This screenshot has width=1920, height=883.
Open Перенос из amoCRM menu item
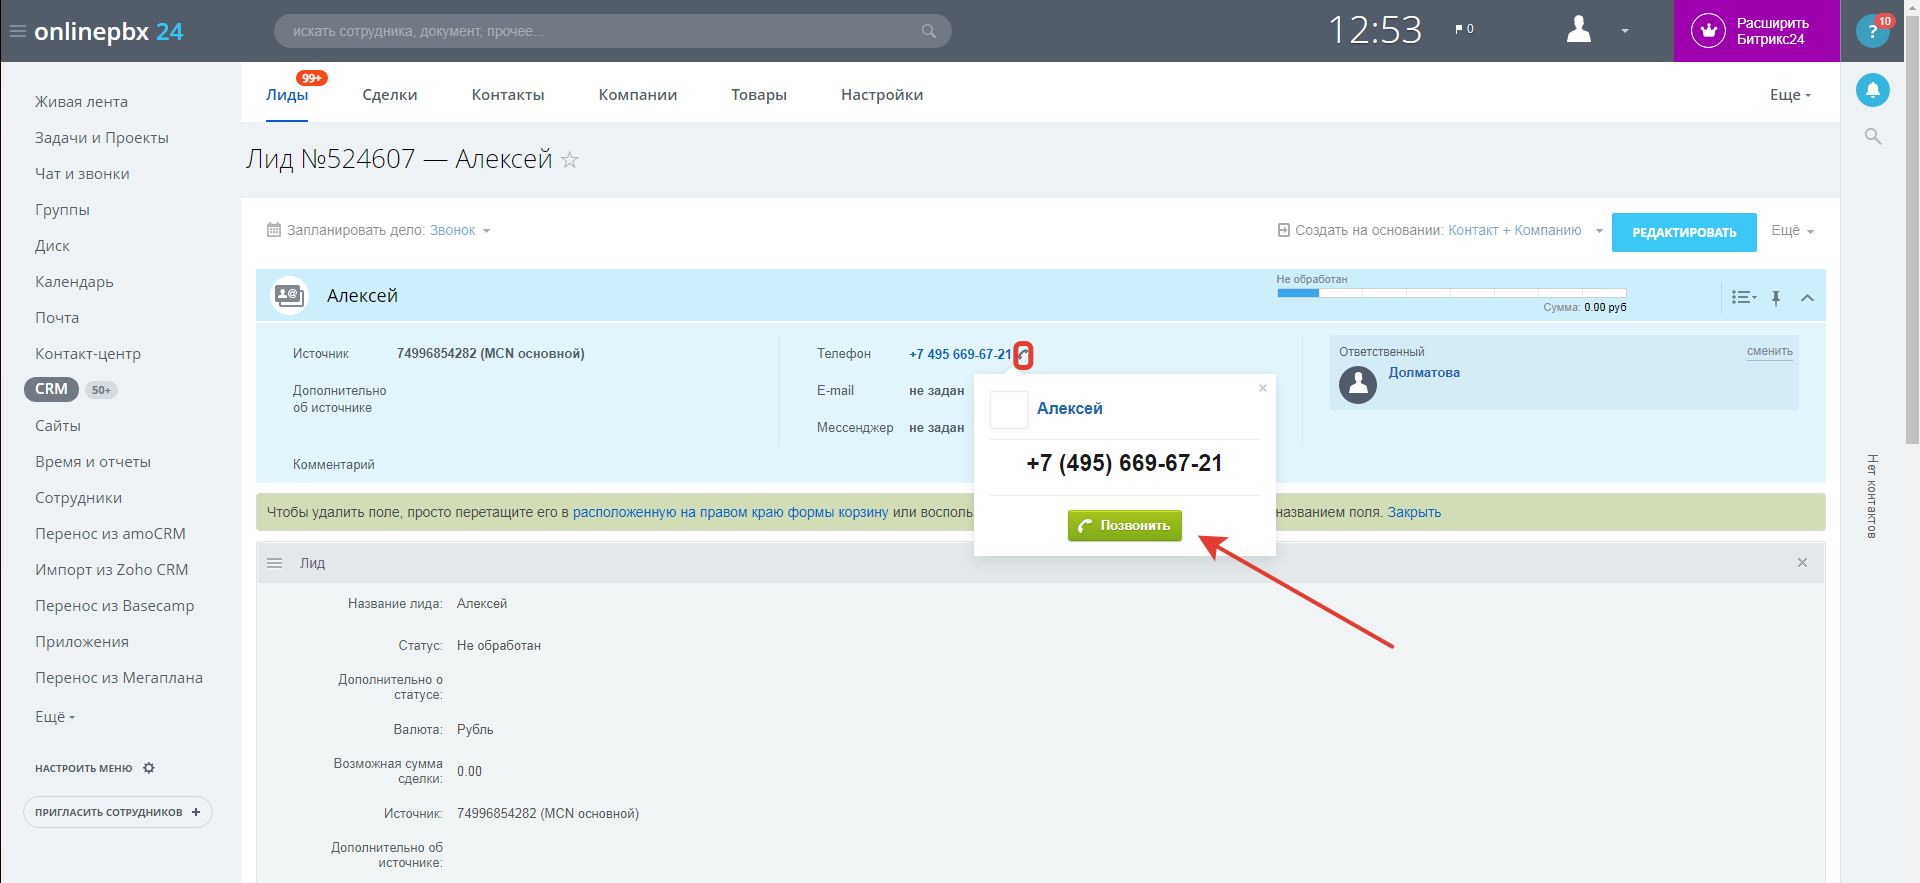pyautogui.click(x=110, y=534)
